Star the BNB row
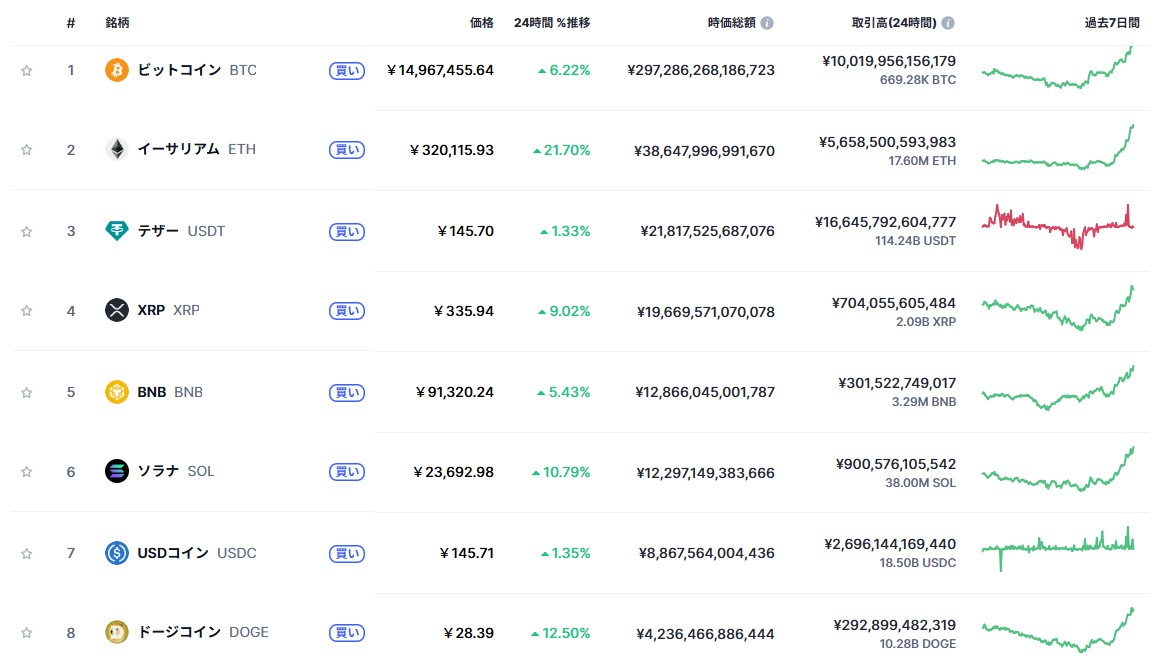 click(27, 392)
